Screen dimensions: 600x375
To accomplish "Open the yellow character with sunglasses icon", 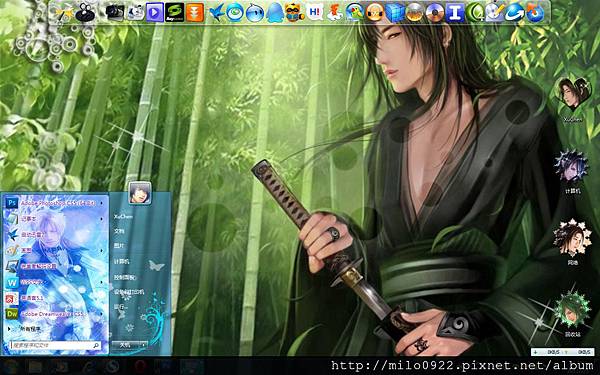I will click(x=294, y=13).
